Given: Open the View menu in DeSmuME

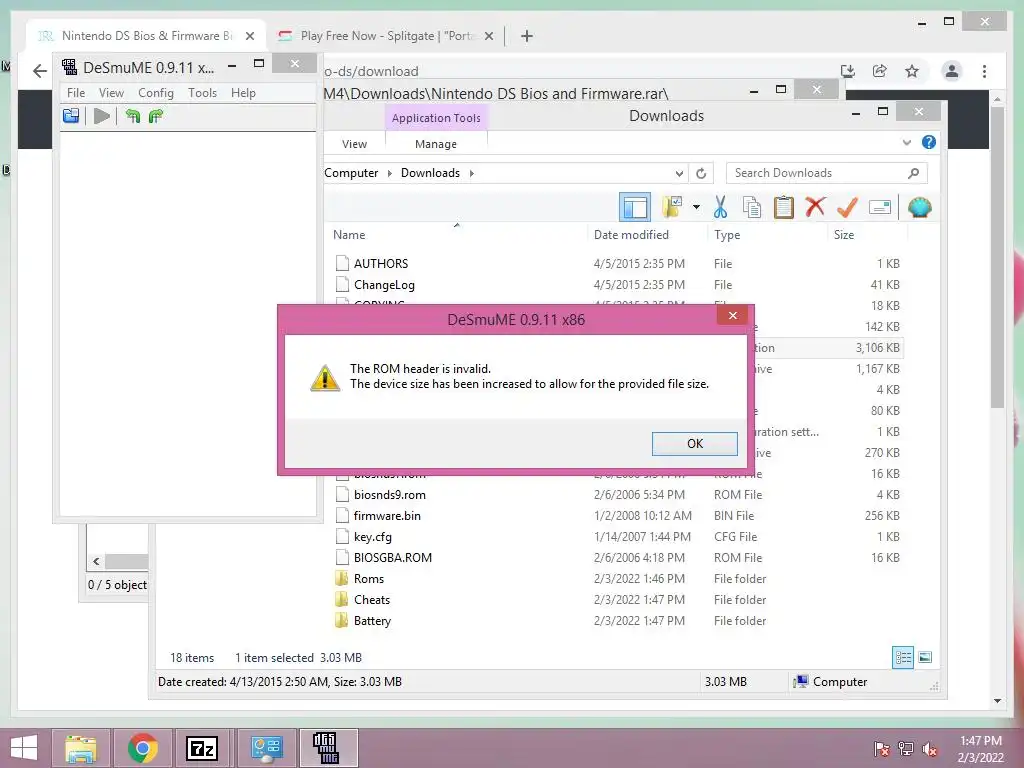Looking at the screenshot, I should 111,93.
